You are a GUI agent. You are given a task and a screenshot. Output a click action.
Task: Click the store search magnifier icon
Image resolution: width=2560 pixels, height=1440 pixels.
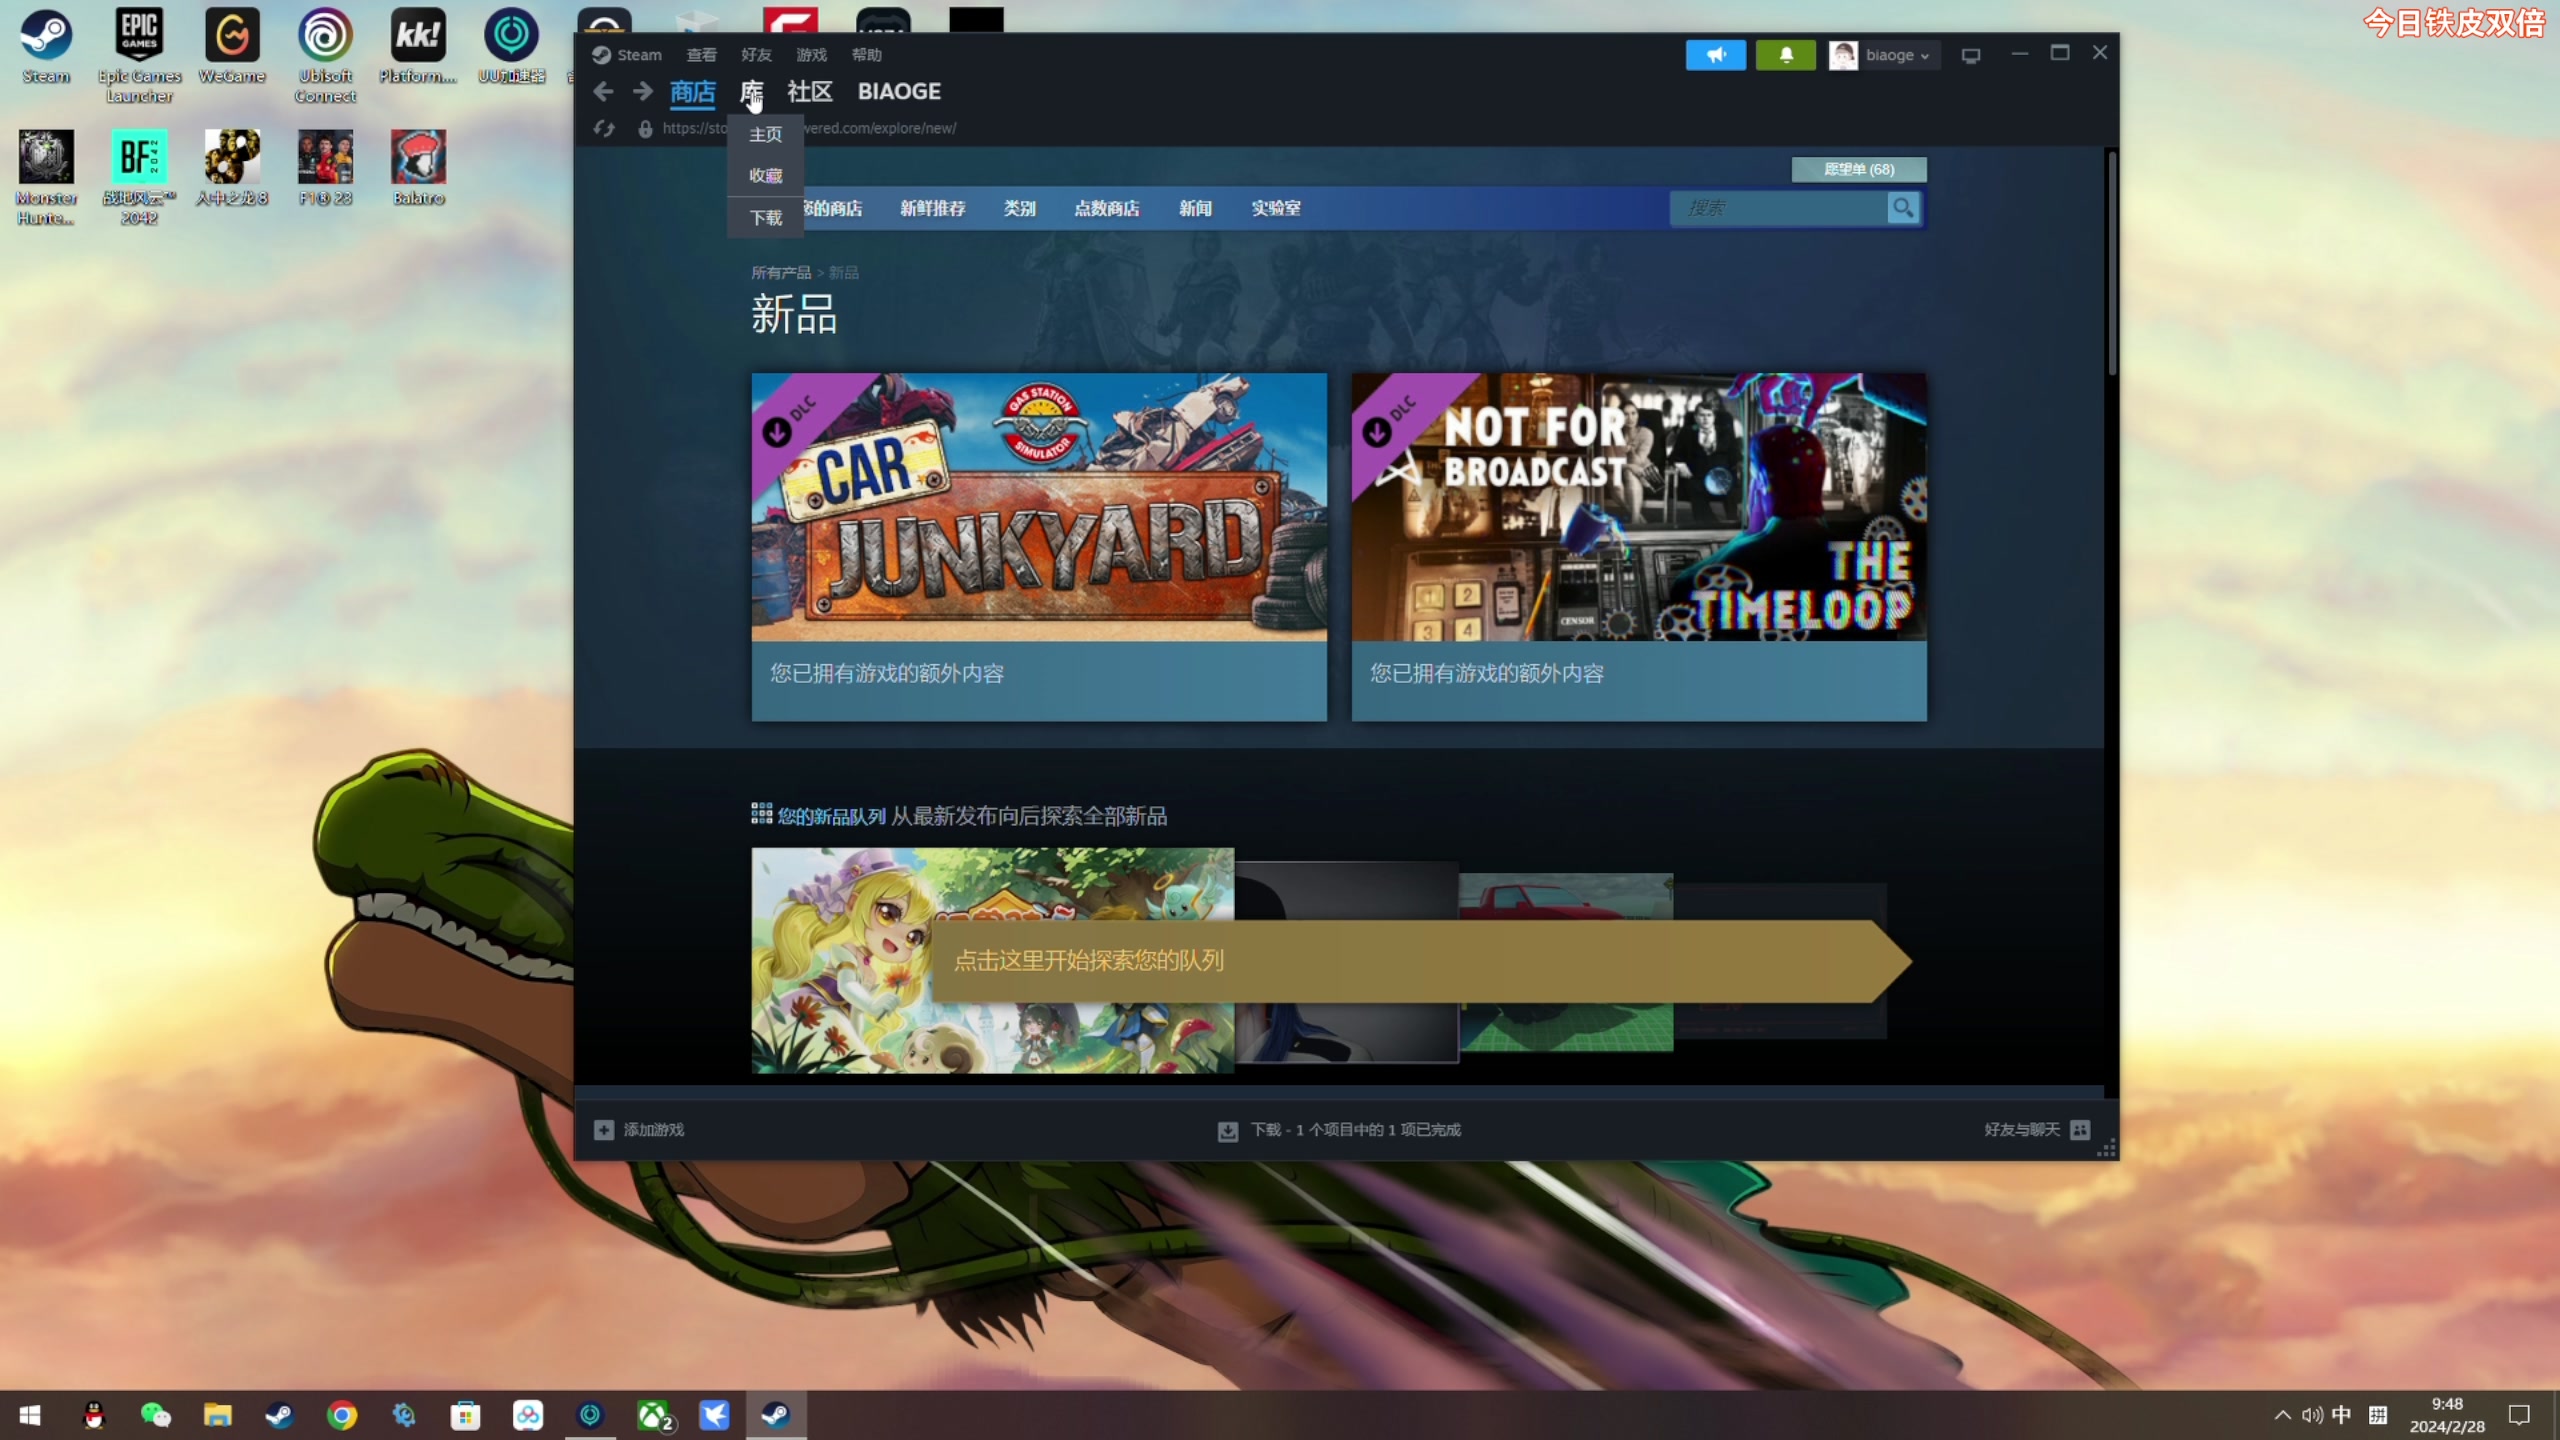pos(1902,208)
